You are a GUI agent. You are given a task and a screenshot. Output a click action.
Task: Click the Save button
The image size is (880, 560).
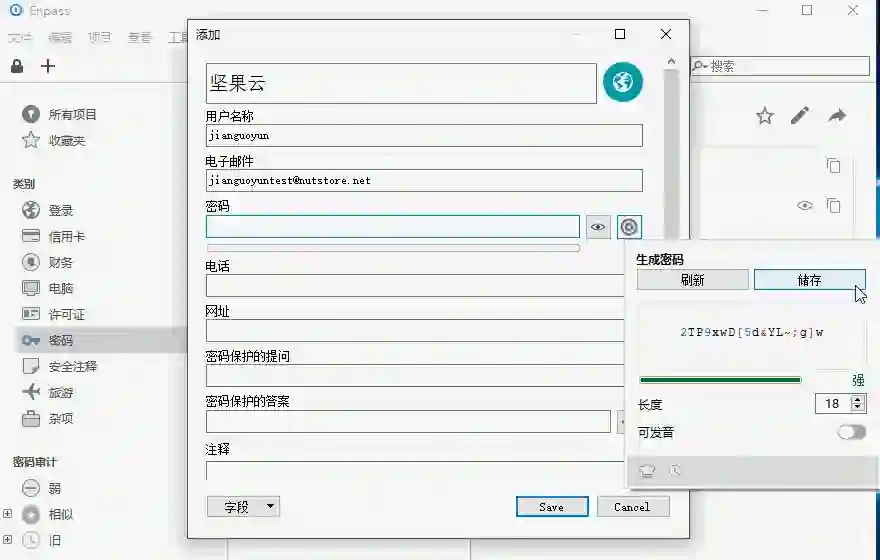pos(552,507)
